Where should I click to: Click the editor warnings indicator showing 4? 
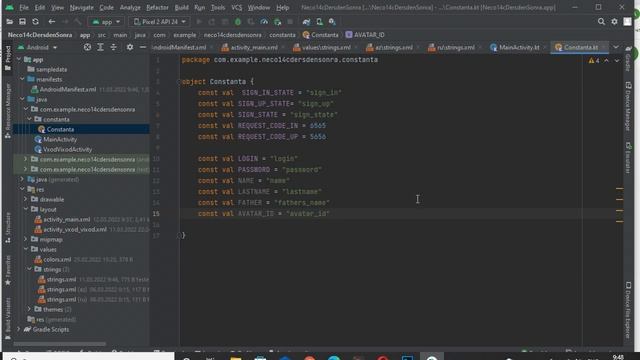[594, 60]
